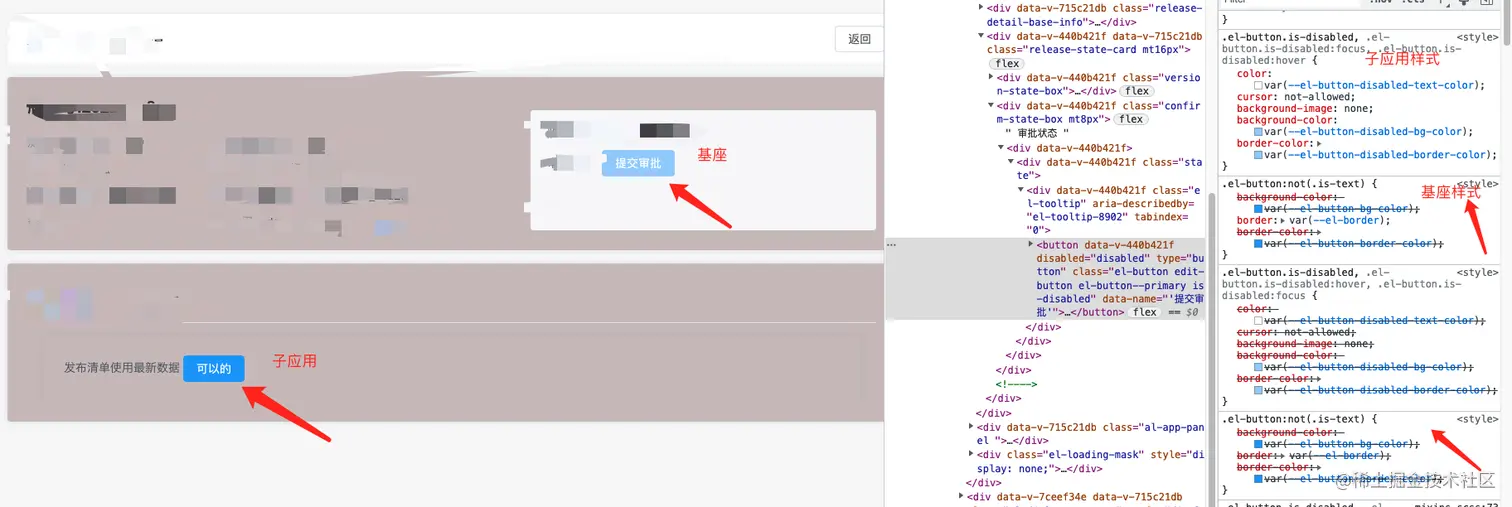The image size is (1512, 507).
Task: Open swatch for active --el-button-disabled-text-color value
Action: (x=1258, y=85)
